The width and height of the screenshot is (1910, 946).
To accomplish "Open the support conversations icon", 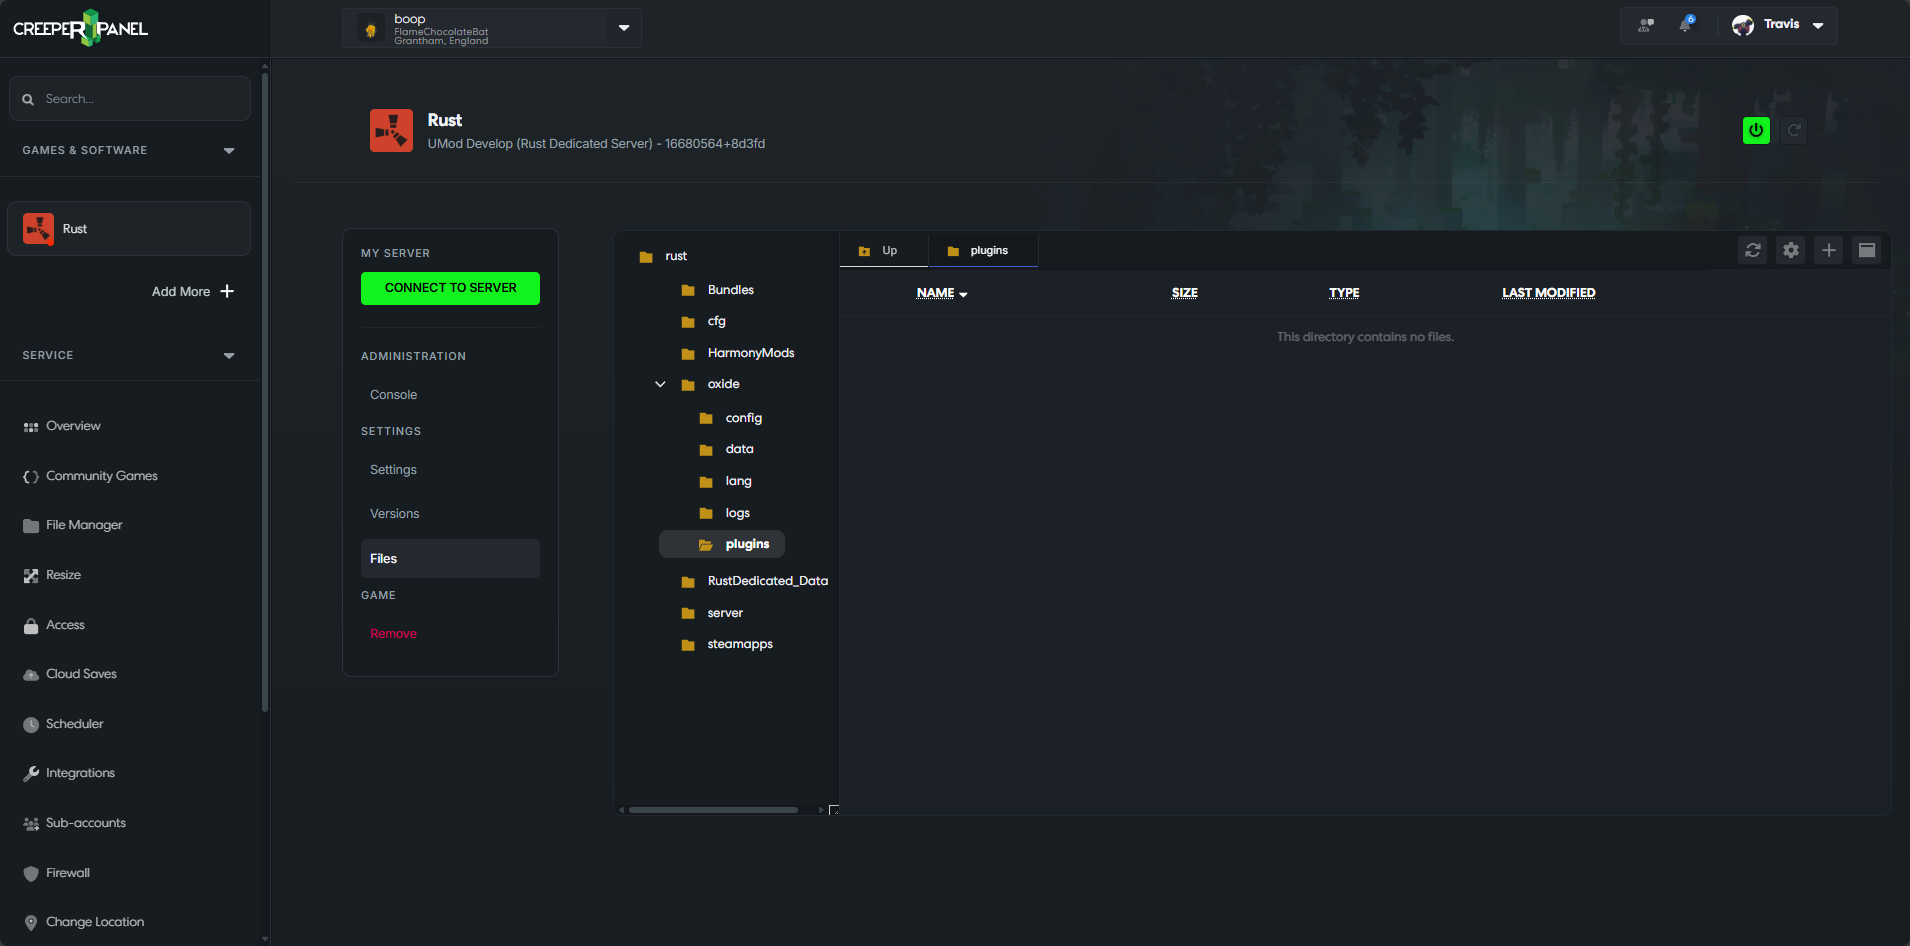I will coord(1645,25).
